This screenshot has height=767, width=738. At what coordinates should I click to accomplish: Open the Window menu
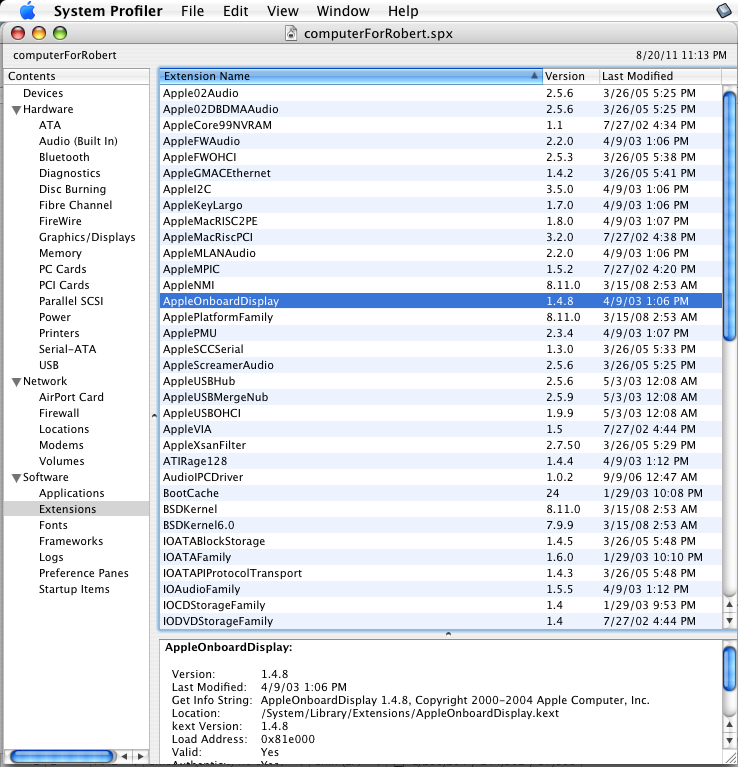(343, 11)
